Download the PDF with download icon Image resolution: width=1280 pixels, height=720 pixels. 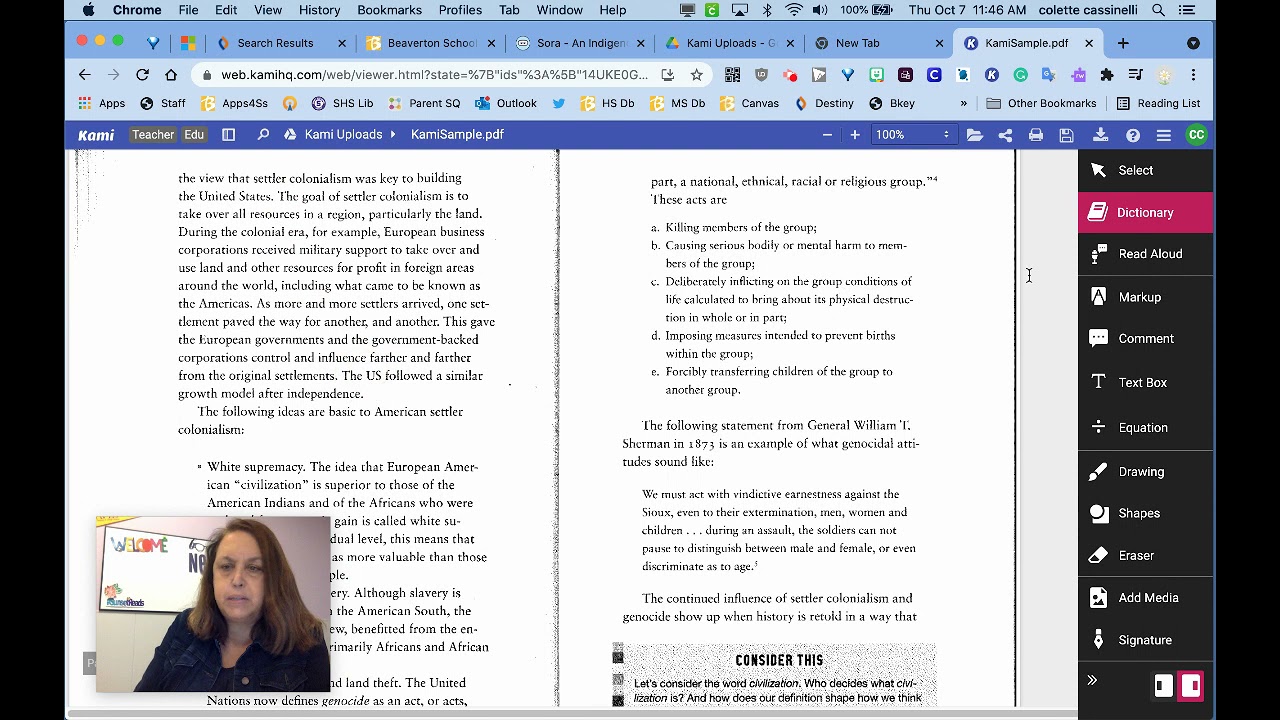[1100, 134]
